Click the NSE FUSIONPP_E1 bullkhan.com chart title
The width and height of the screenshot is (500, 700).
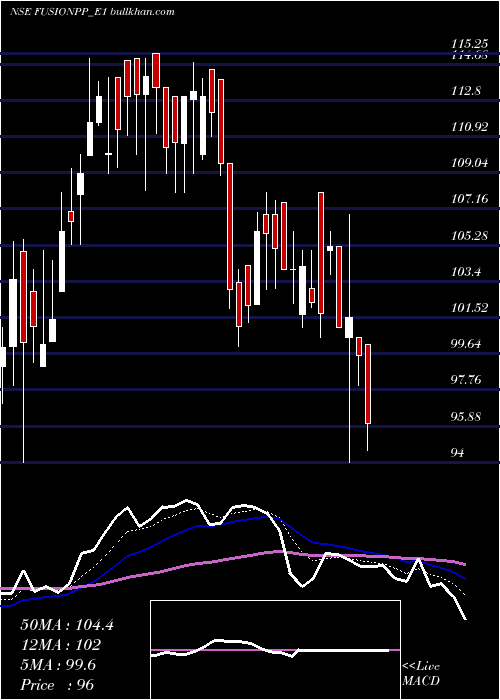pos(92,12)
